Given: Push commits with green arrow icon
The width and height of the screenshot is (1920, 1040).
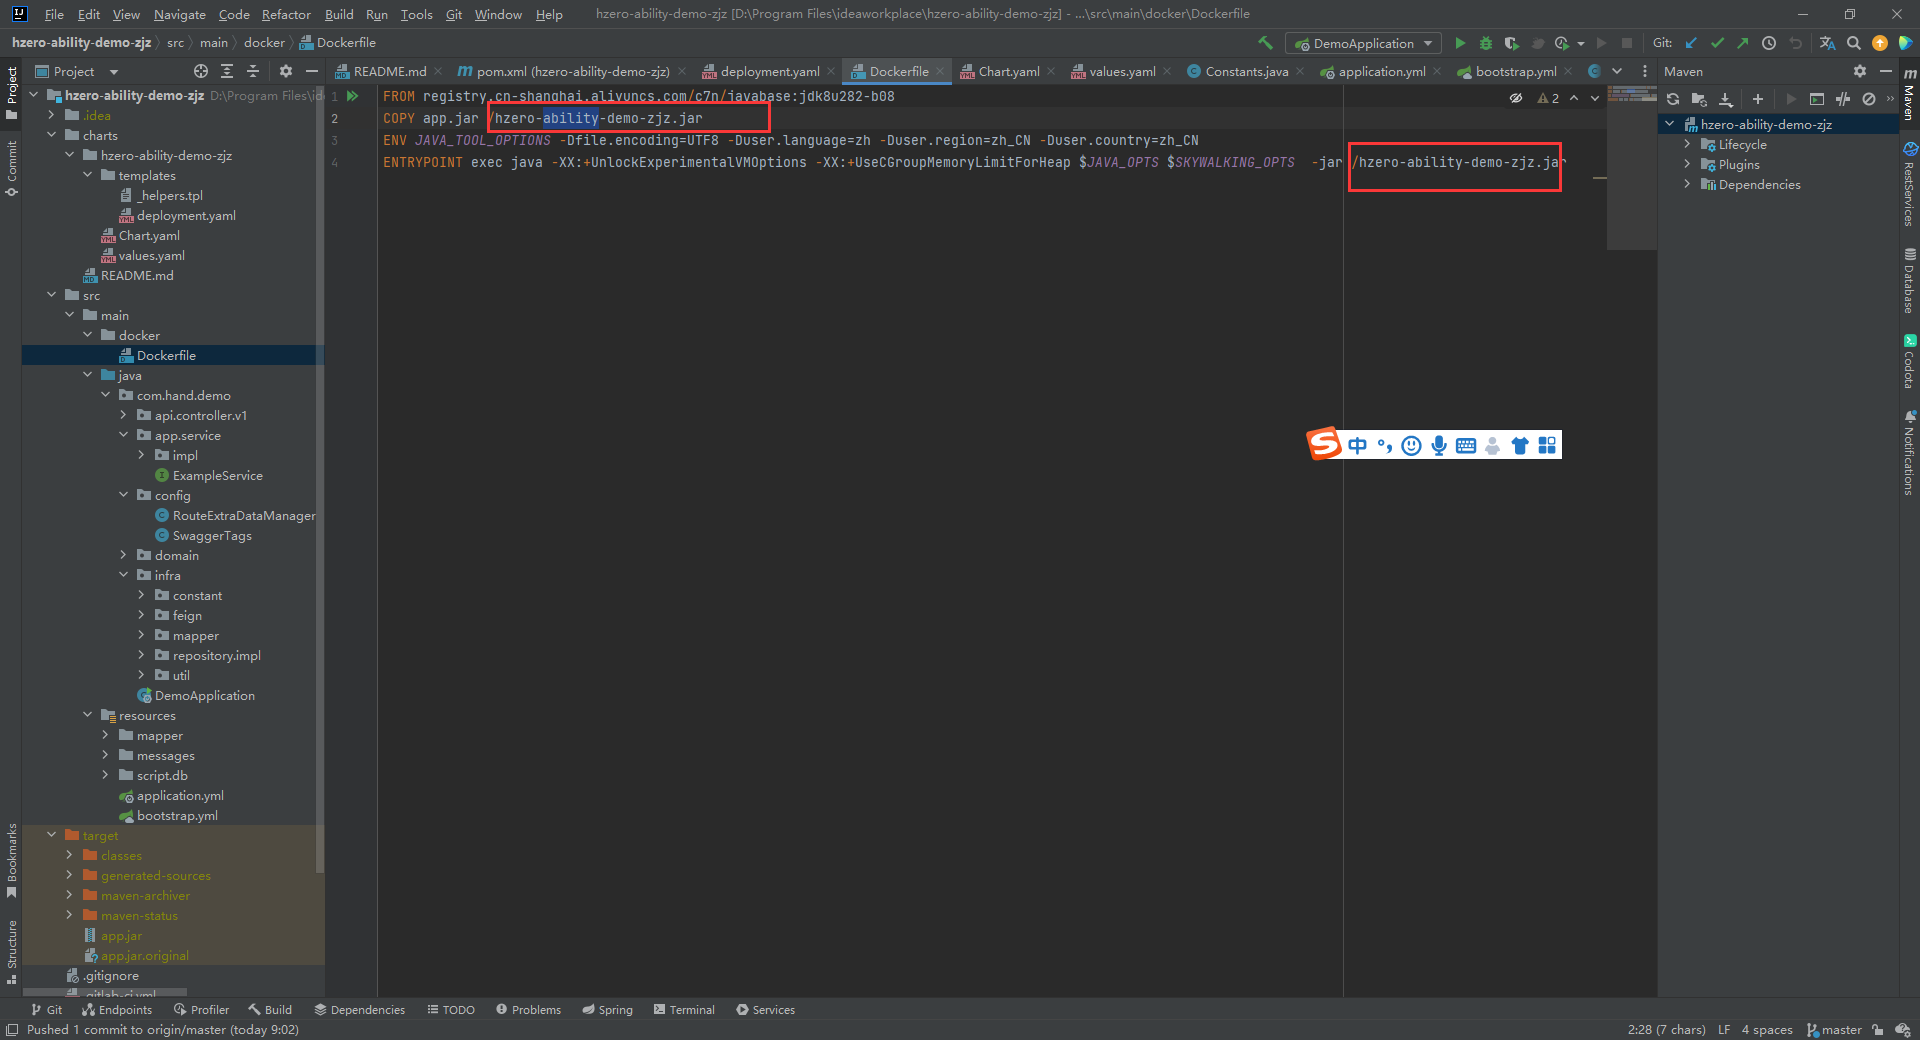Looking at the screenshot, I should 1743,43.
